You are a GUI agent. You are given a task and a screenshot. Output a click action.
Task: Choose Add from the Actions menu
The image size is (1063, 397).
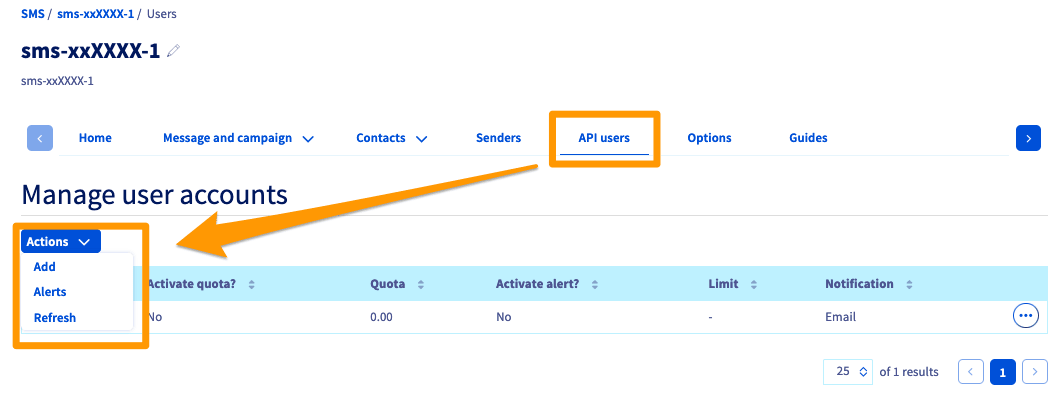coord(45,267)
